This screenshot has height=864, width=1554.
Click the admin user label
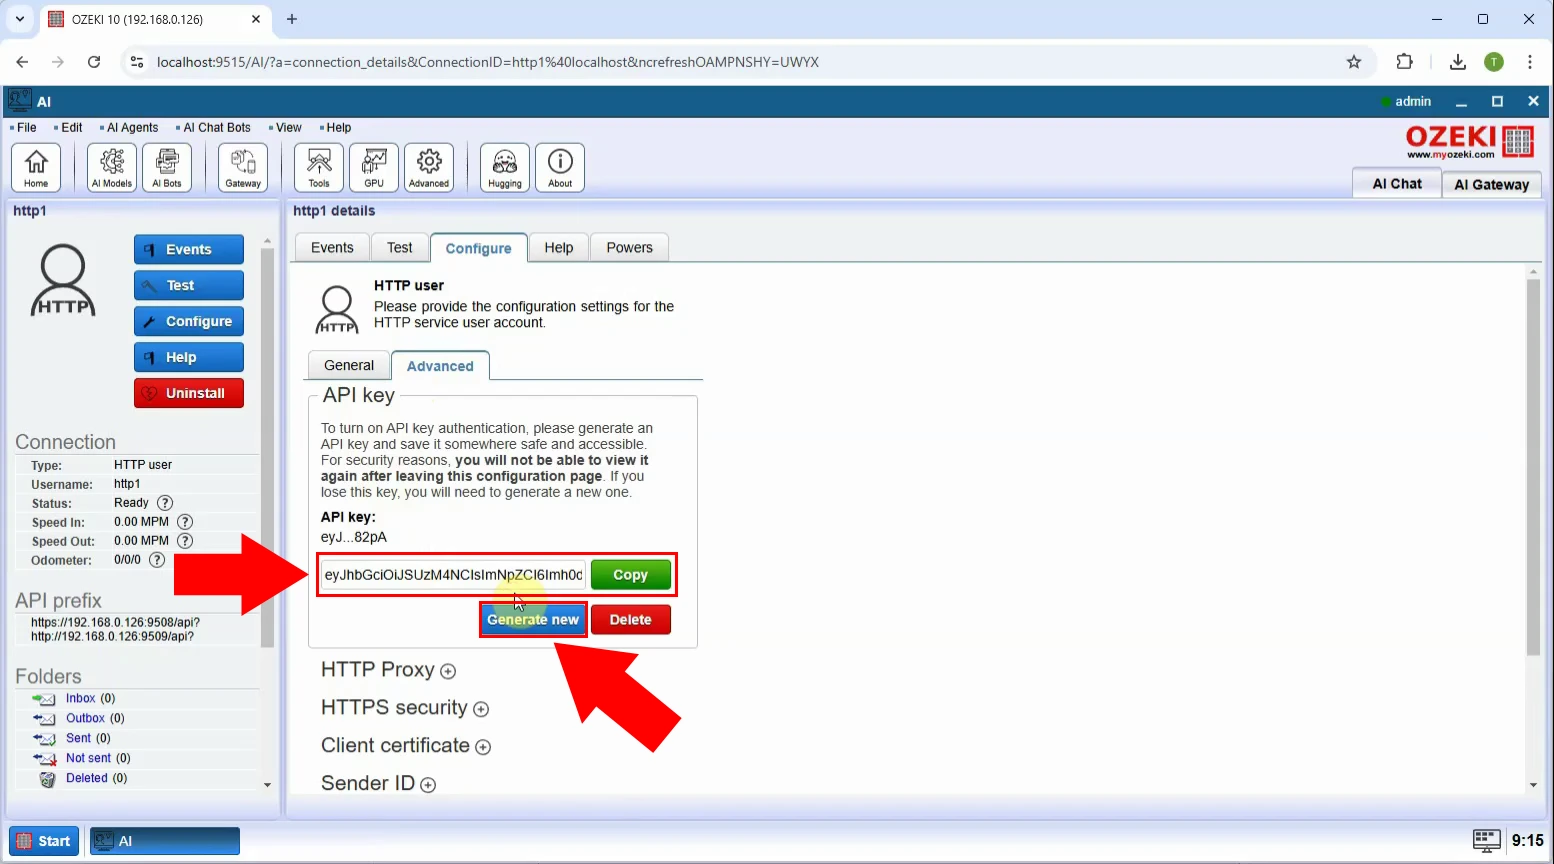tap(1413, 102)
